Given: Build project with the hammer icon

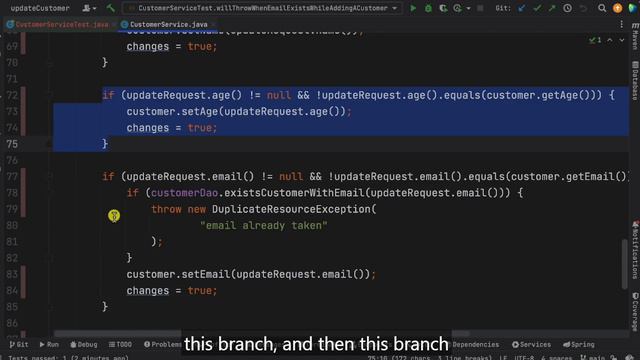Looking at the screenshot, I should tap(110, 8).
